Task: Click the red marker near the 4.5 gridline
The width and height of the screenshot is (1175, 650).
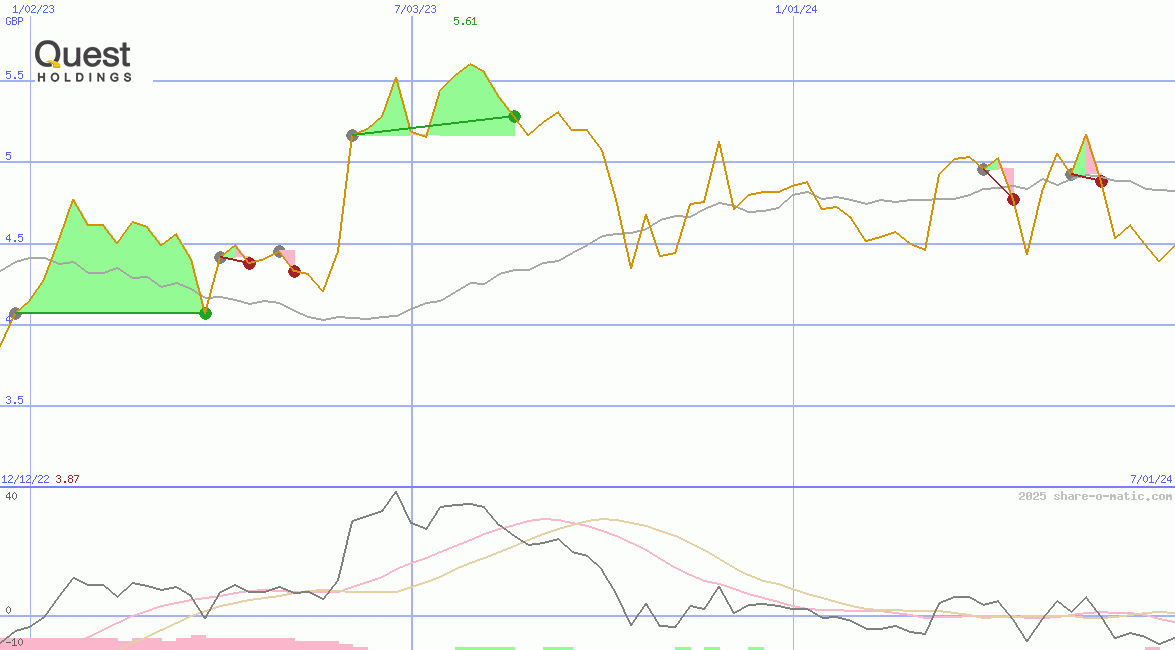Action: [x=250, y=263]
